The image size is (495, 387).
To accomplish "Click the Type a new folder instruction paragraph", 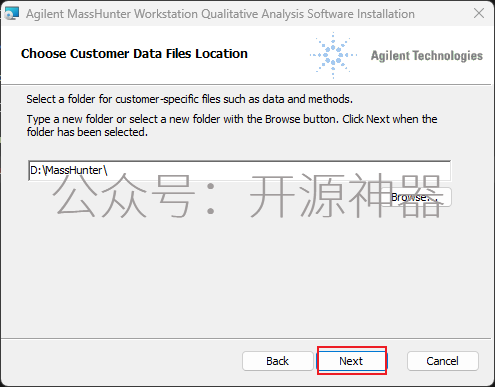I will [x=232, y=126].
